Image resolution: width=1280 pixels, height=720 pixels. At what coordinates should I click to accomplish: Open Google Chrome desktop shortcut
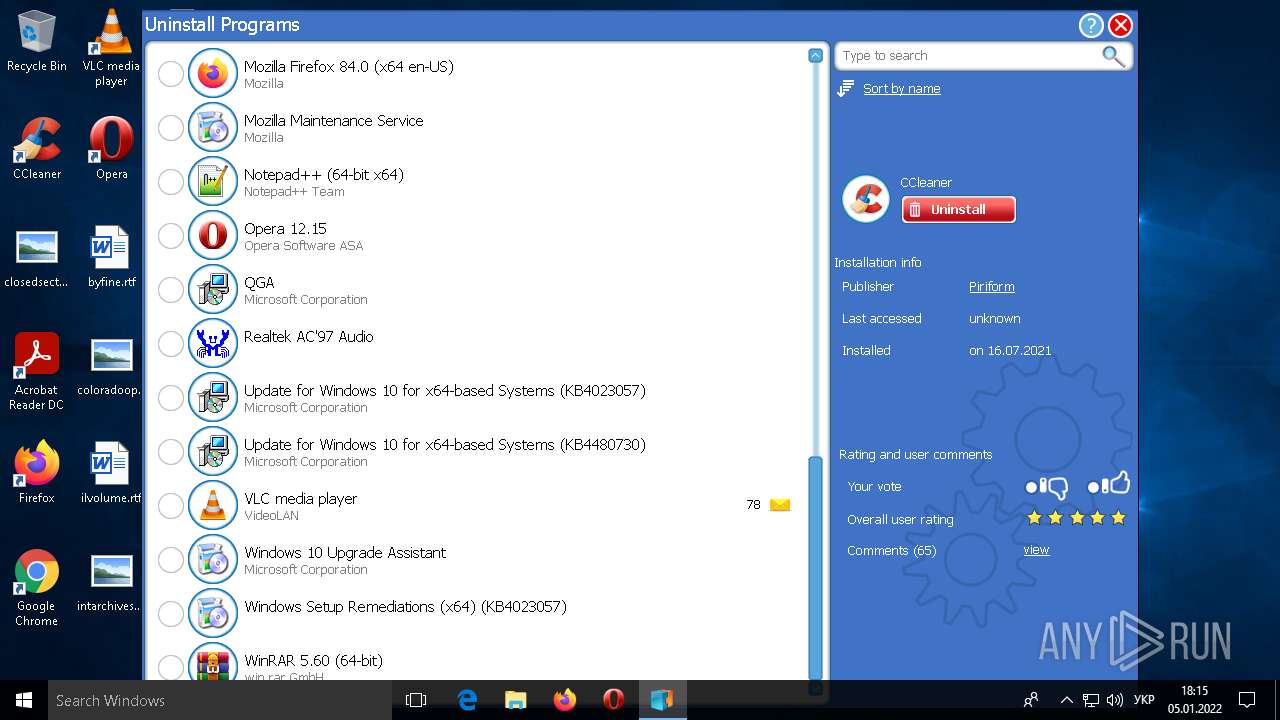point(37,588)
